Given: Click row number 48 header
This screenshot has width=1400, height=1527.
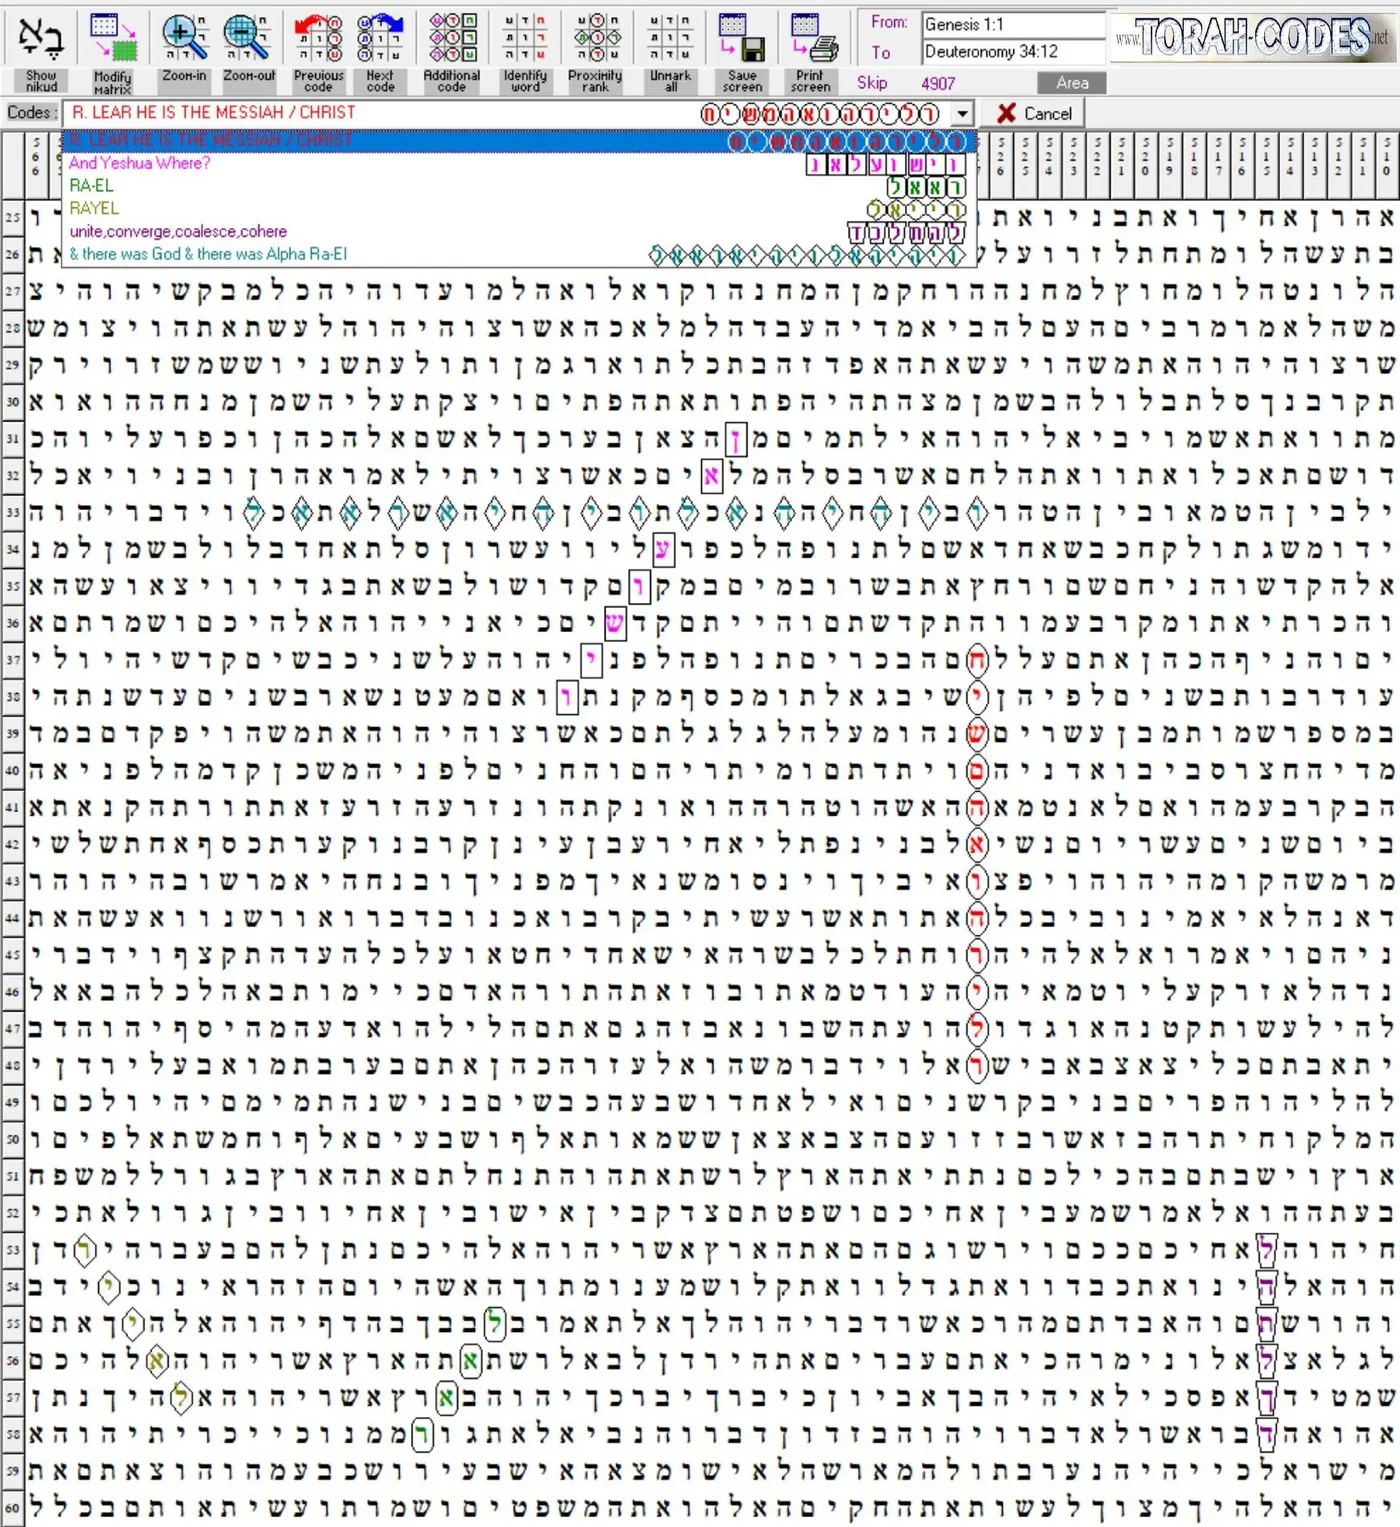Looking at the screenshot, I should coord(12,1066).
